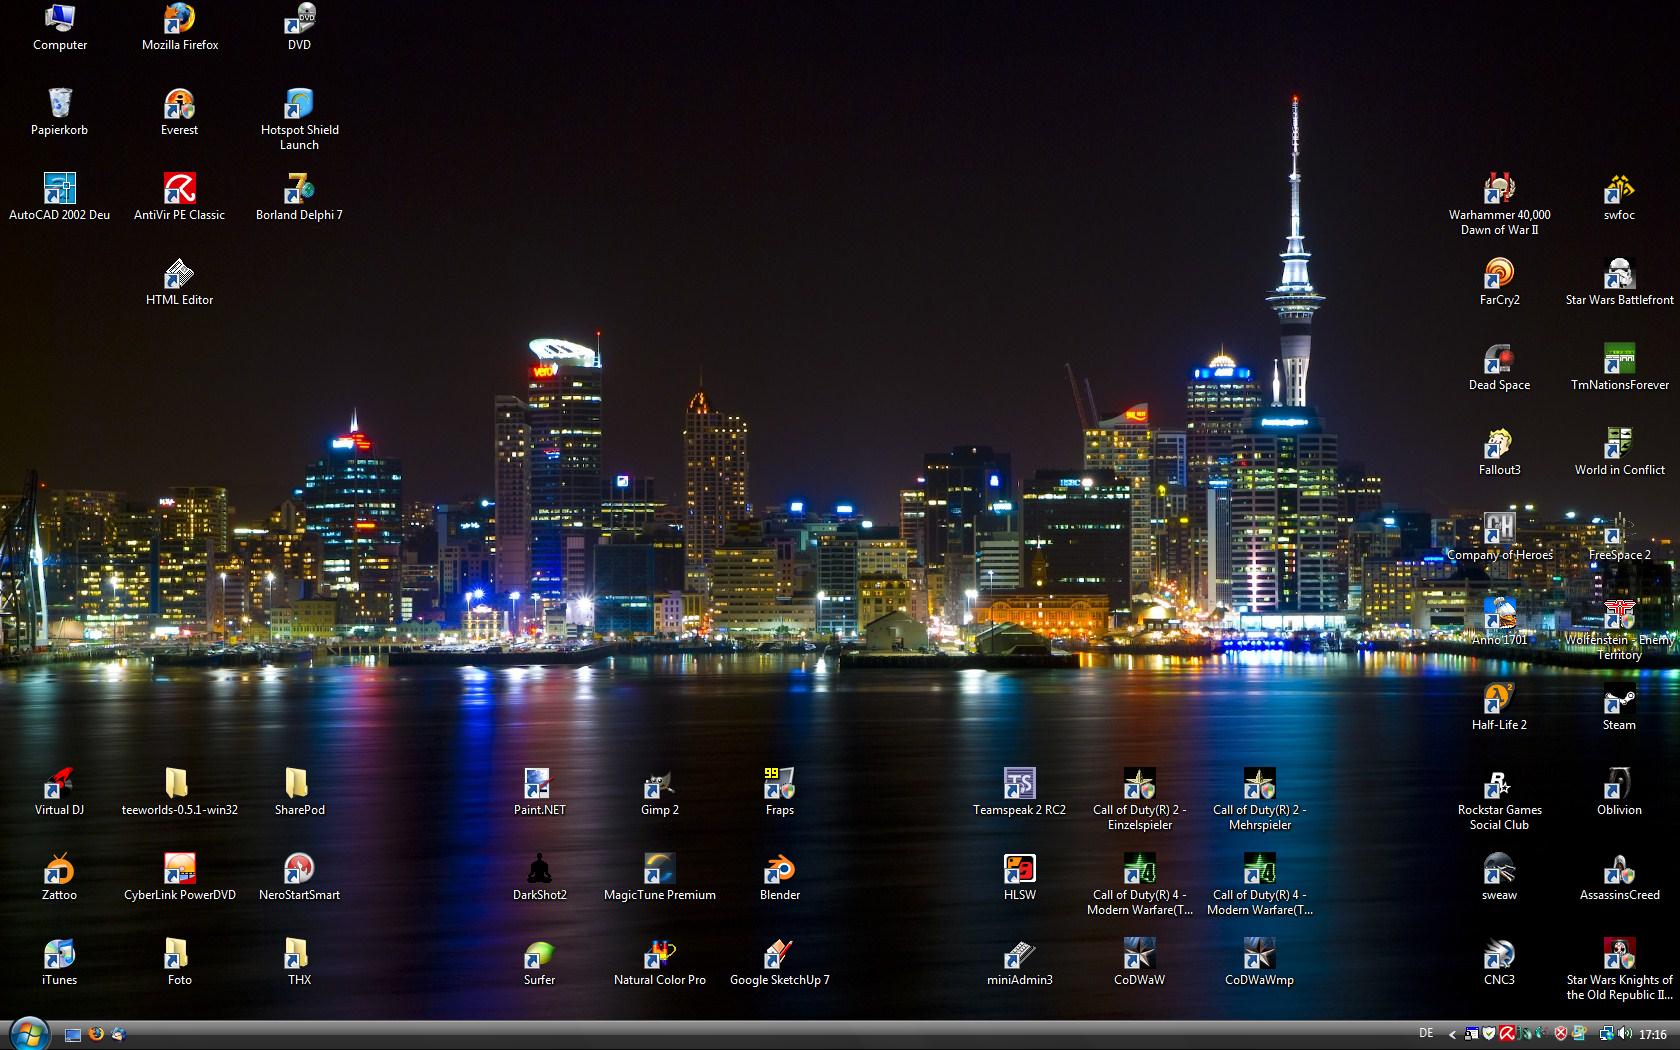The height and width of the screenshot is (1050, 1680).
Task: Select the Steam desktop icon
Action: (1619, 699)
